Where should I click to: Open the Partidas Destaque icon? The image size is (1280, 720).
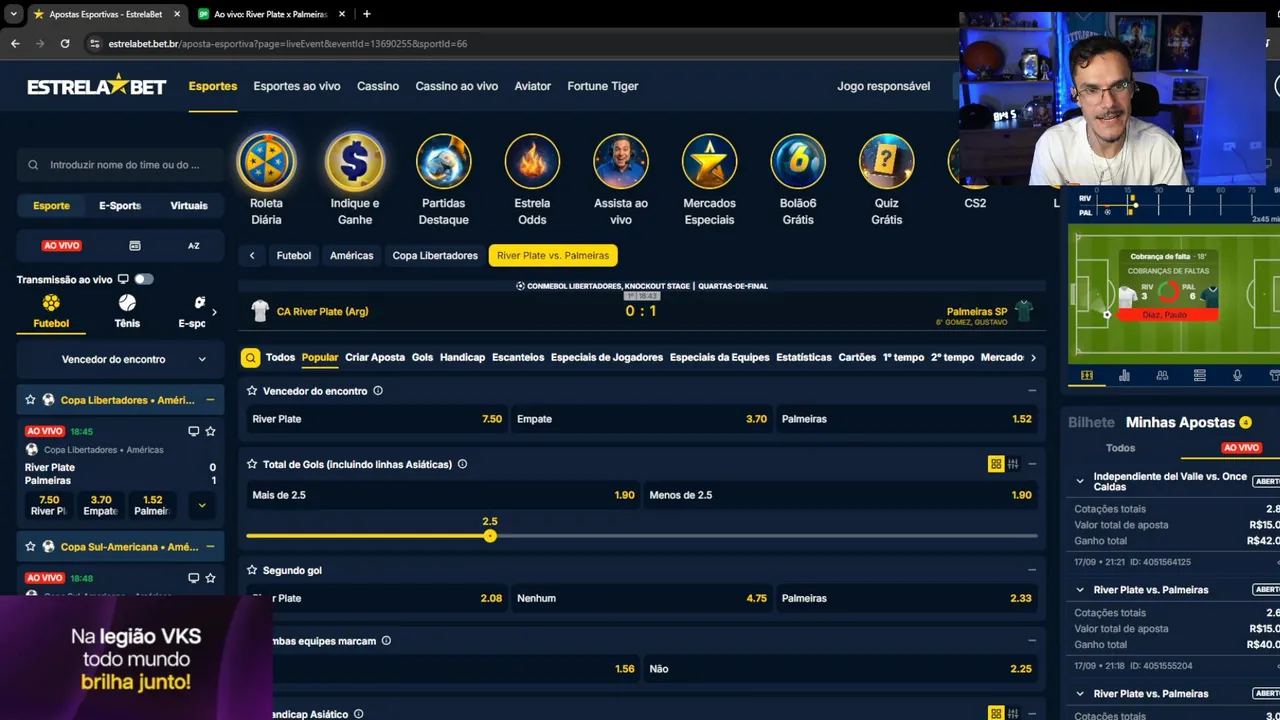point(443,162)
